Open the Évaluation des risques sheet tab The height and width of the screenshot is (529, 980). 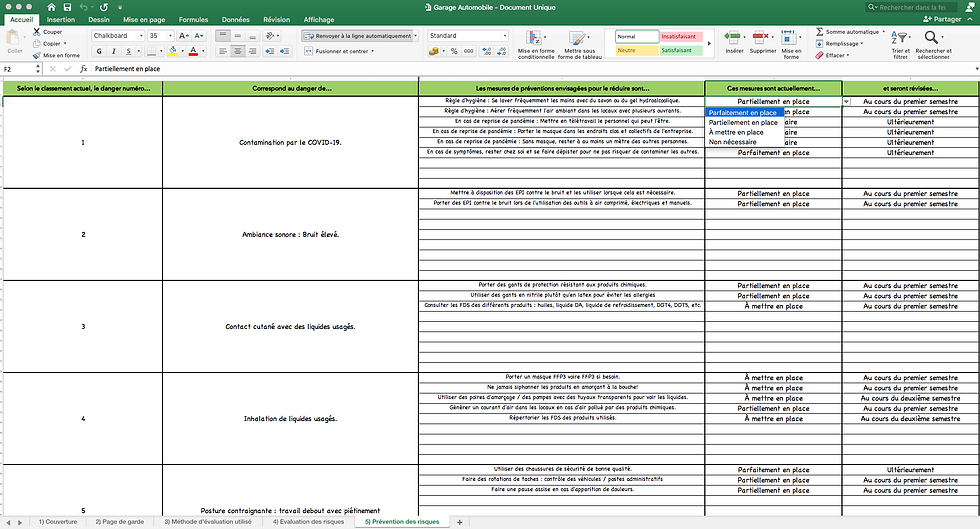click(308, 521)
